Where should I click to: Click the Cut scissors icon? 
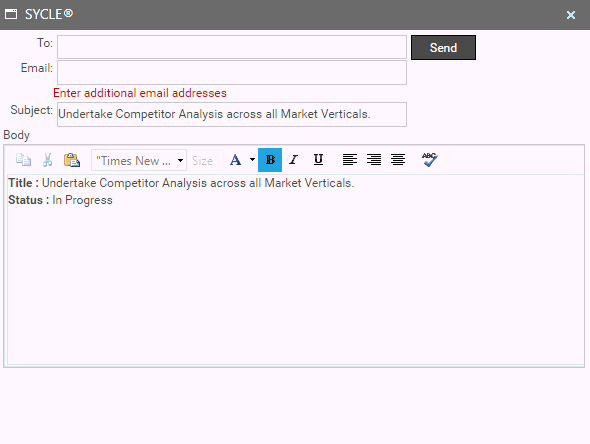[47, 160]
